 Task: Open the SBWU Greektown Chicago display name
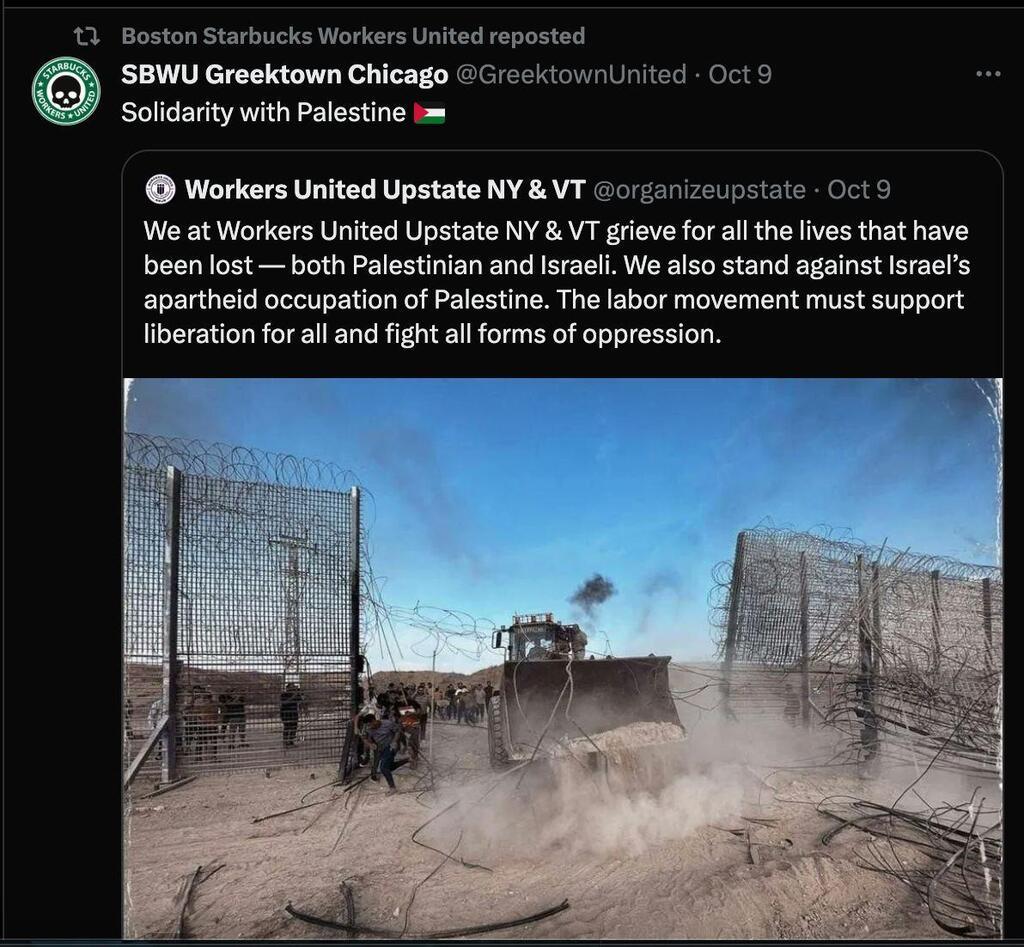(x=285, y=74)
